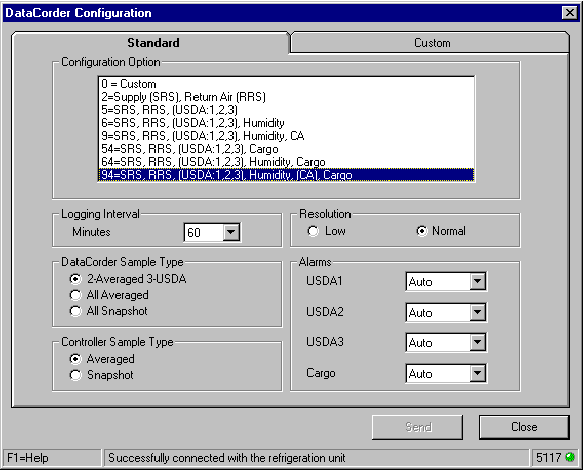Click the disabled Send button
This screenshot has width=585, height=473.
[x=417, y=427]
